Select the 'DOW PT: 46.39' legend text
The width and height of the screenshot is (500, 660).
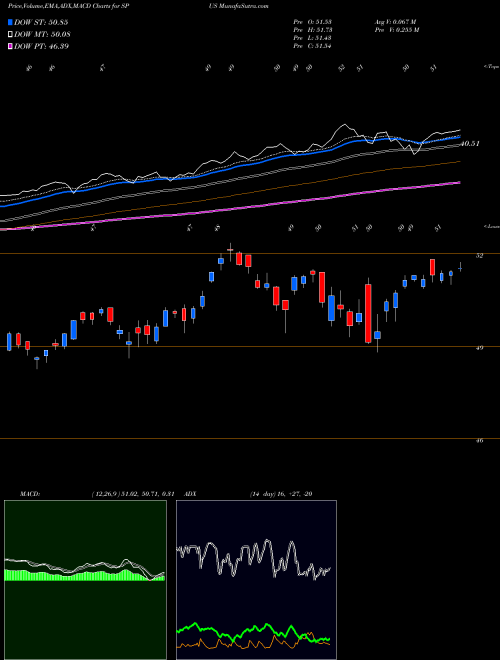[x=41, y=46]
